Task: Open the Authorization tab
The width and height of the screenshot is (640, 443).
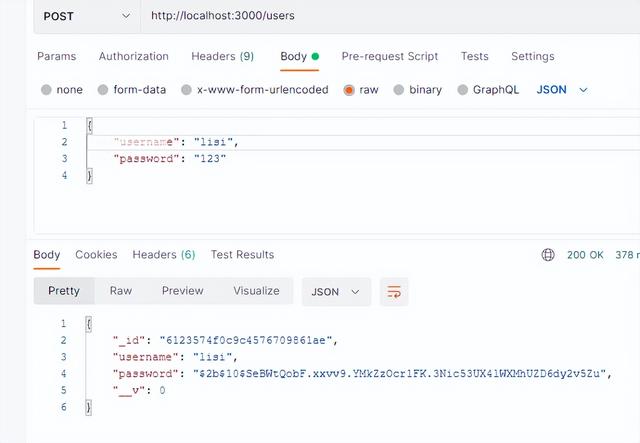Action: (133, 56)
